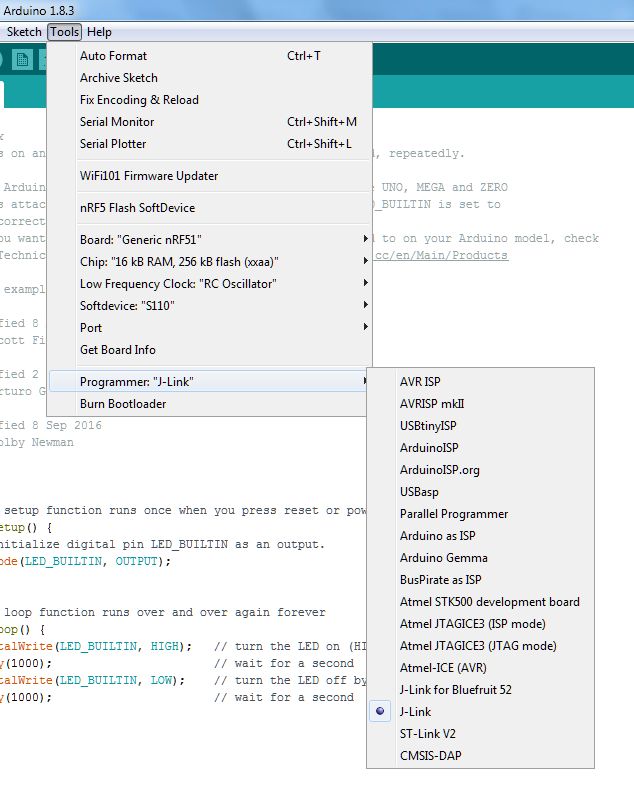This screenshot has width=634, height=787.
Task: Click the "Colby Newman" comment text
Action: [x=37, y=443]
